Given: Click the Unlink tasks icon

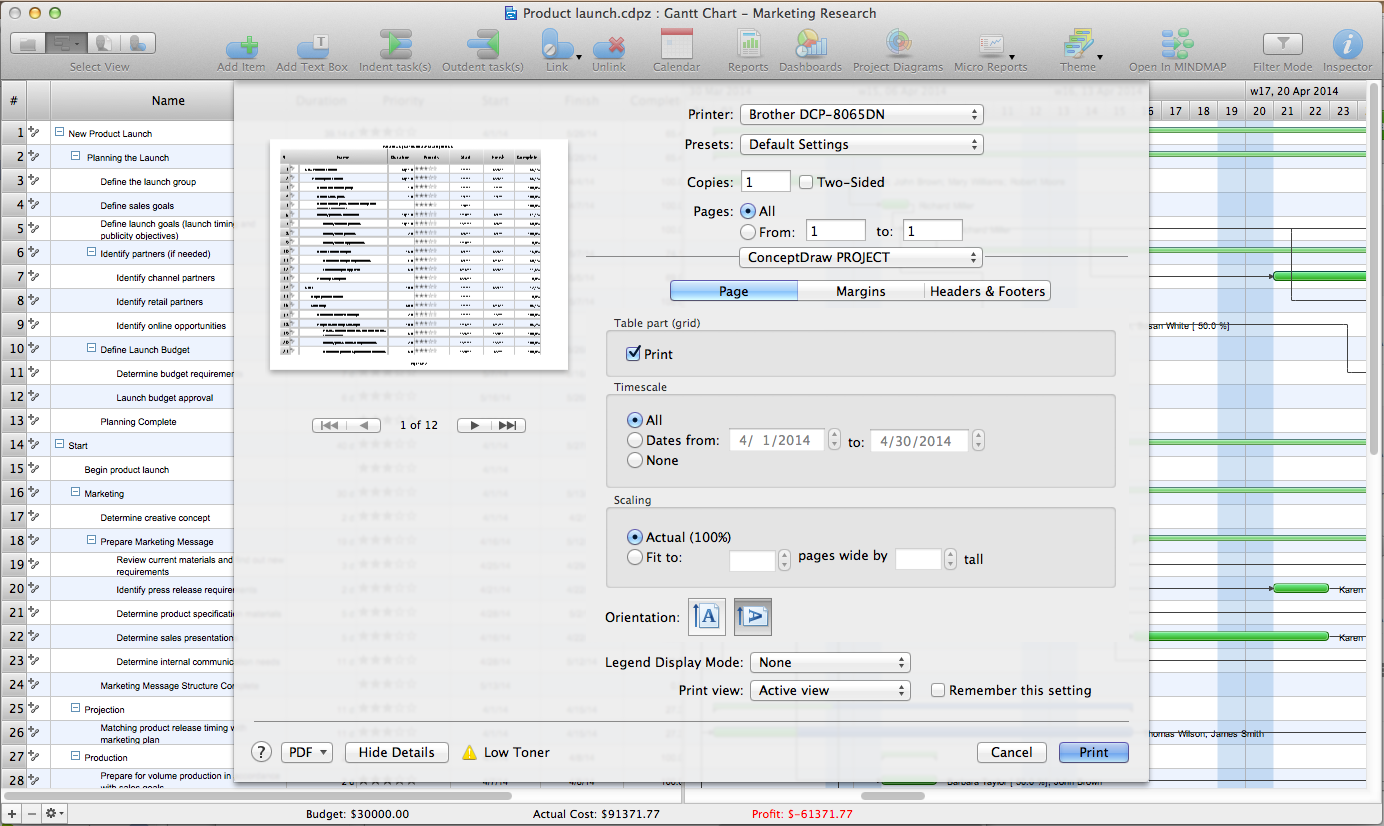Looking at the screenshot, I should (609, 46).
